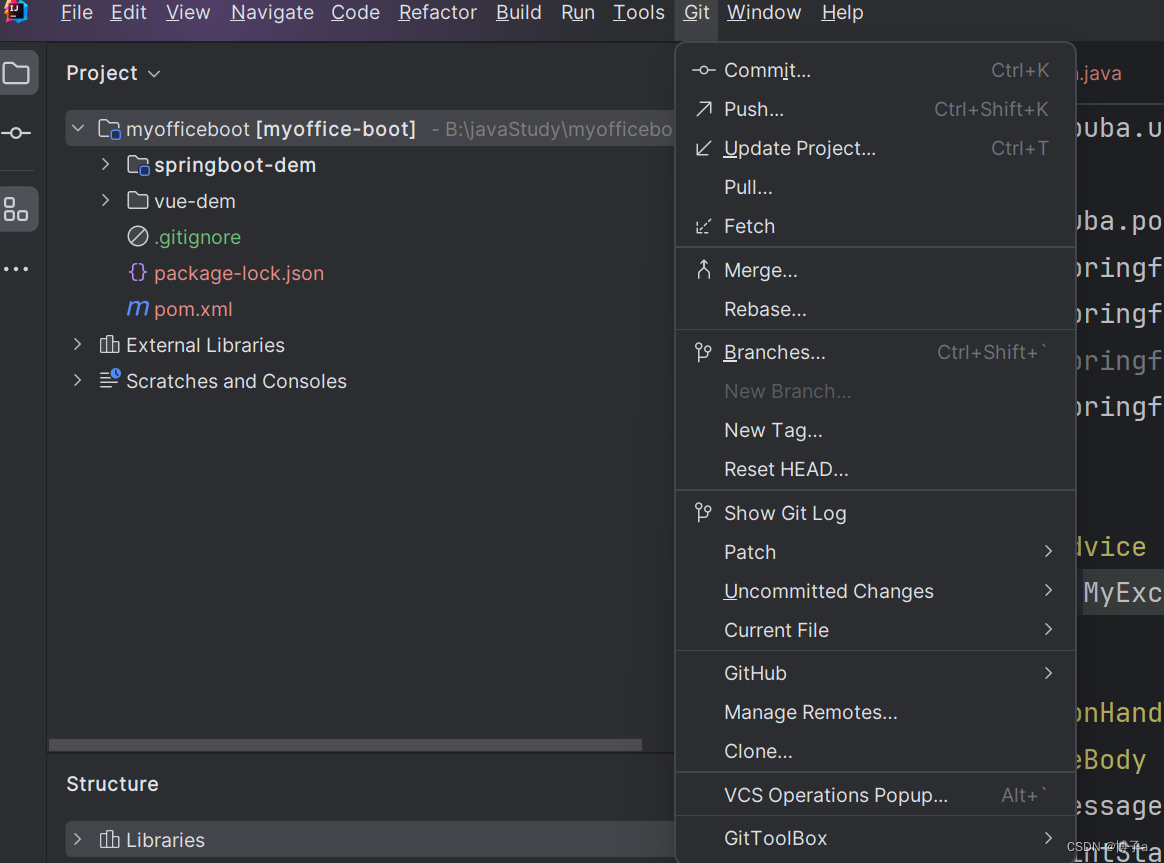Screen dimensions: 1164x863
Task: Select the .gitignore file name
Action: [197, 237]
